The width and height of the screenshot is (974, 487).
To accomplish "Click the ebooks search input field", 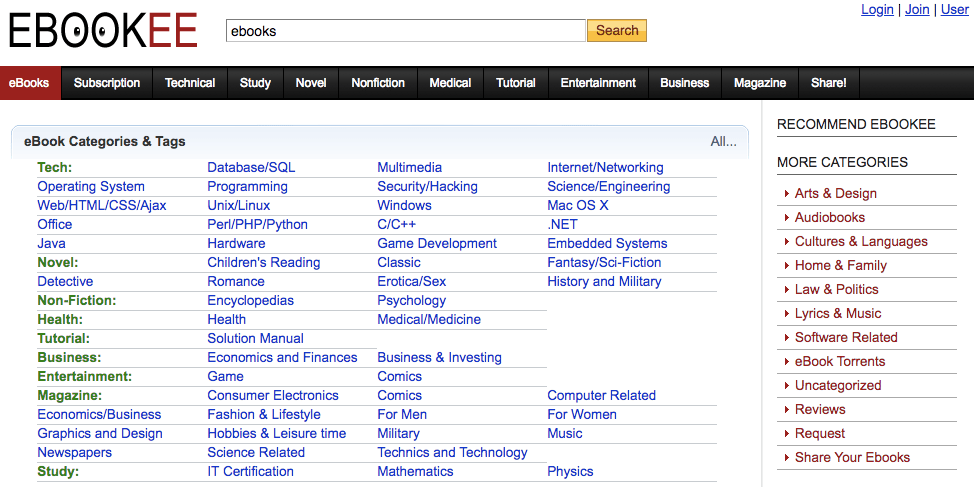I will pyautogui.click(x=406, y=30).
